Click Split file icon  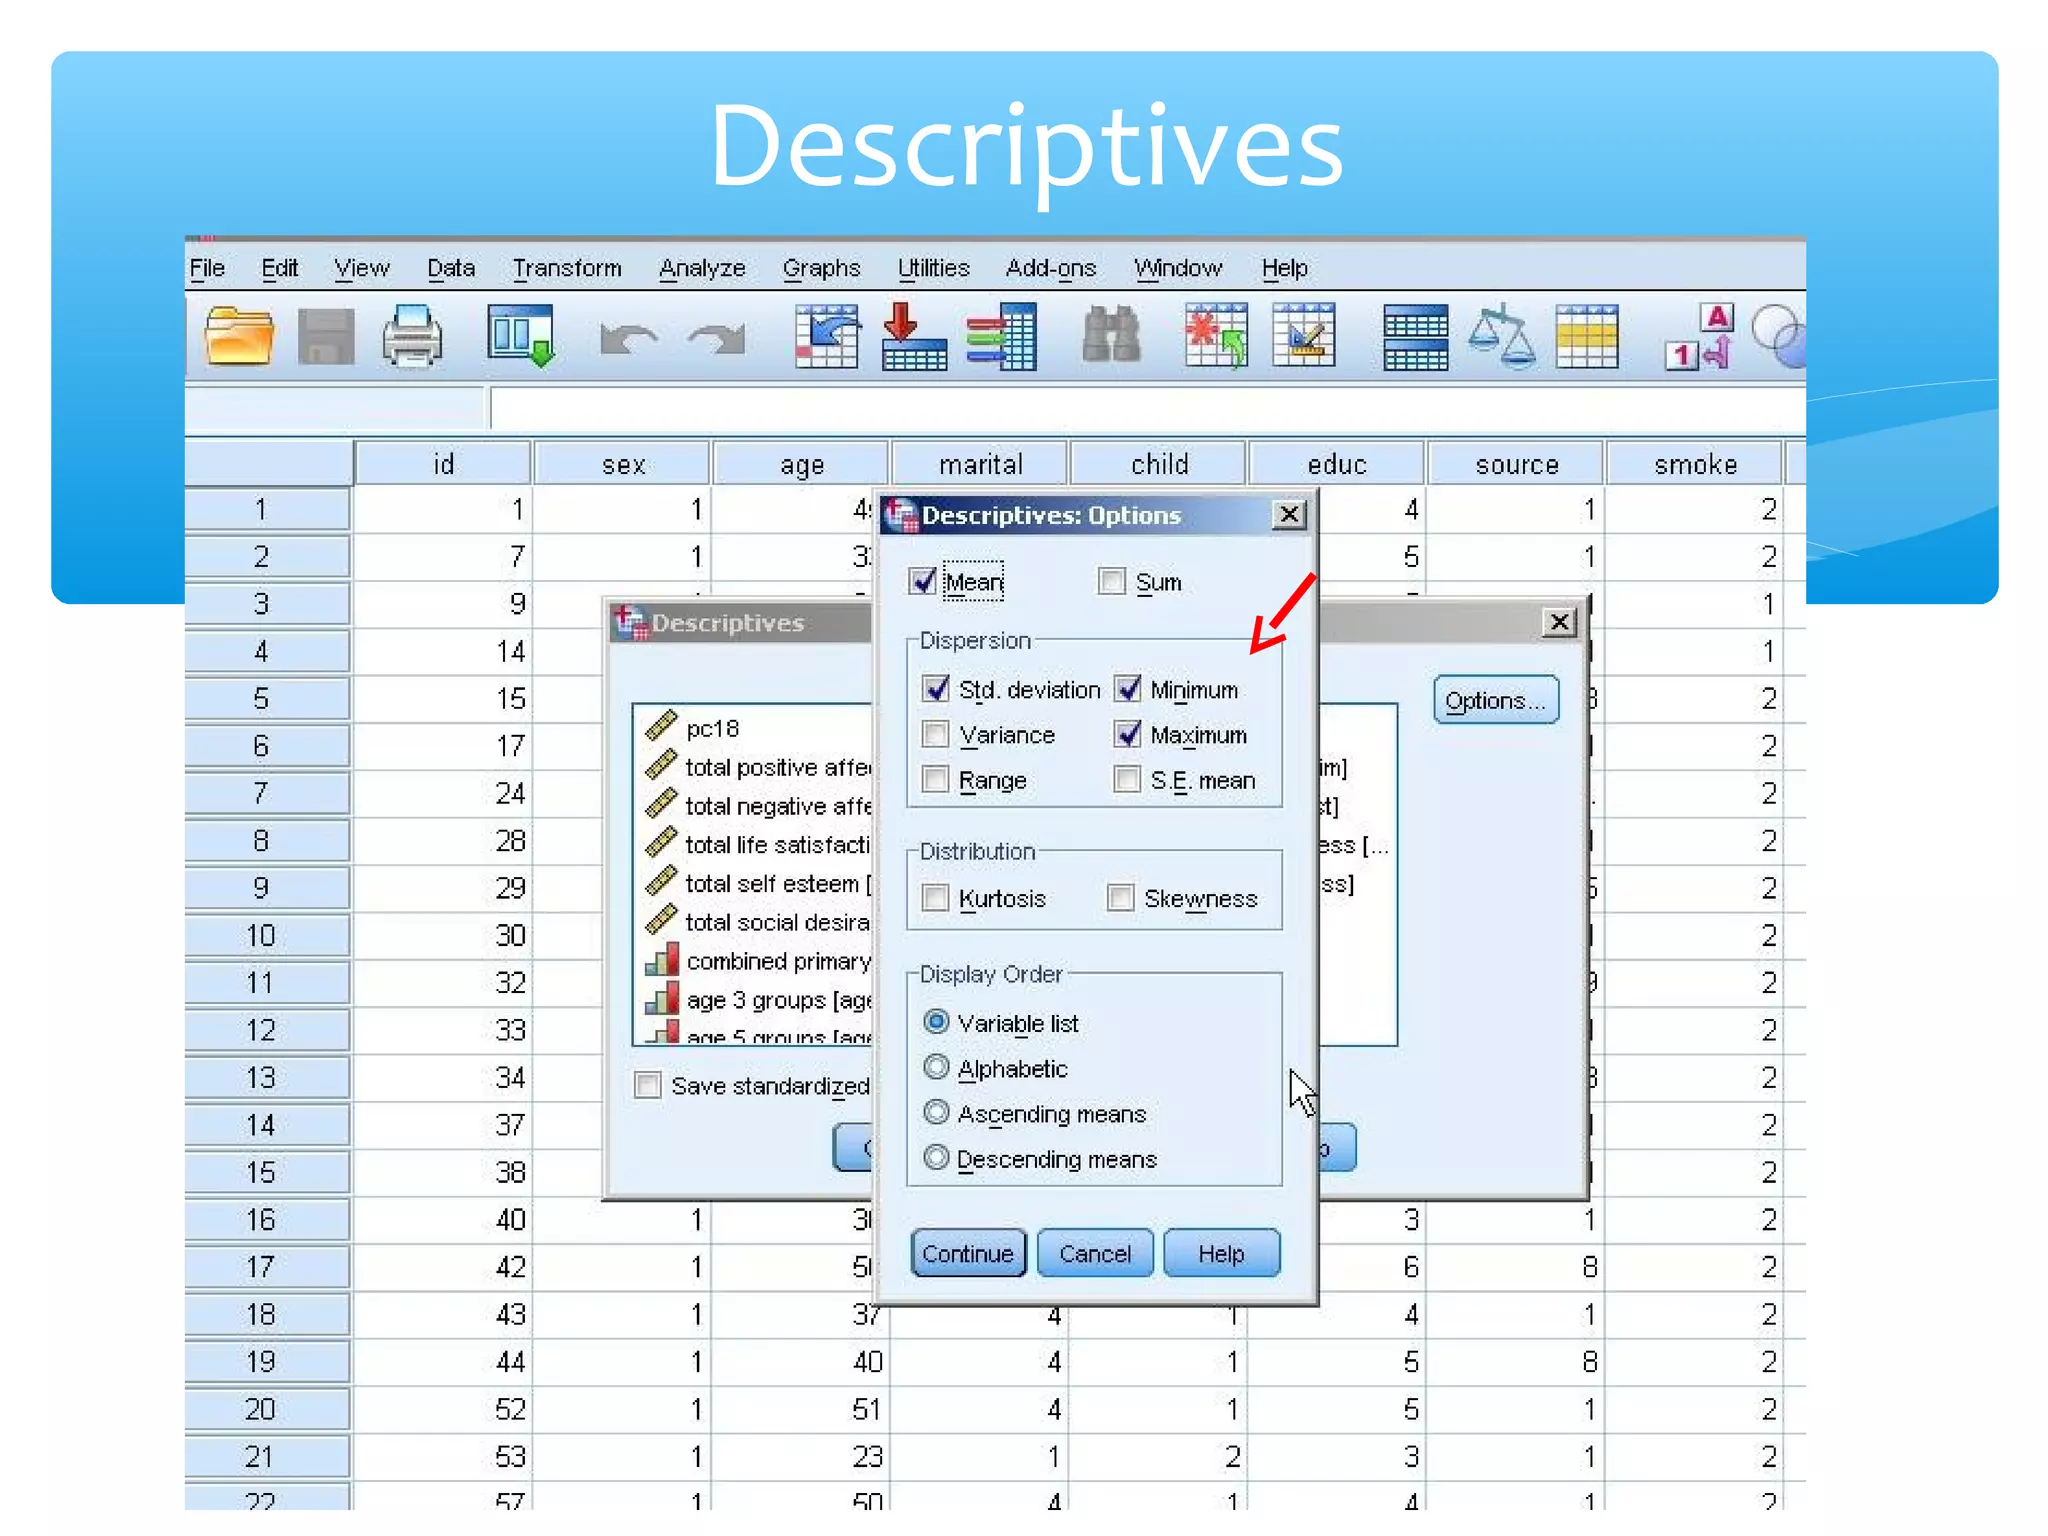click(1415, 338)
